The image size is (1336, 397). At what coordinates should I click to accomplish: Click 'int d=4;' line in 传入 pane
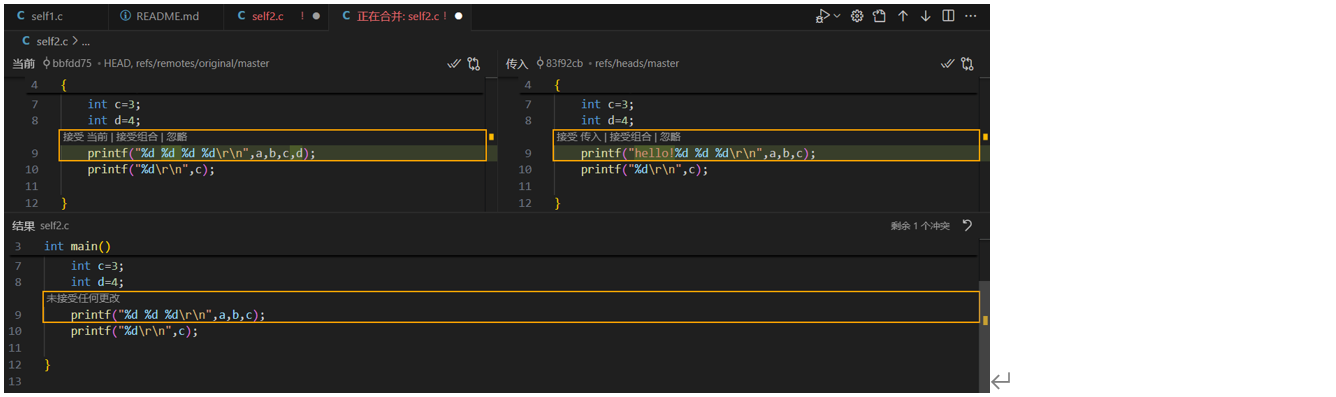pos(607,120)
